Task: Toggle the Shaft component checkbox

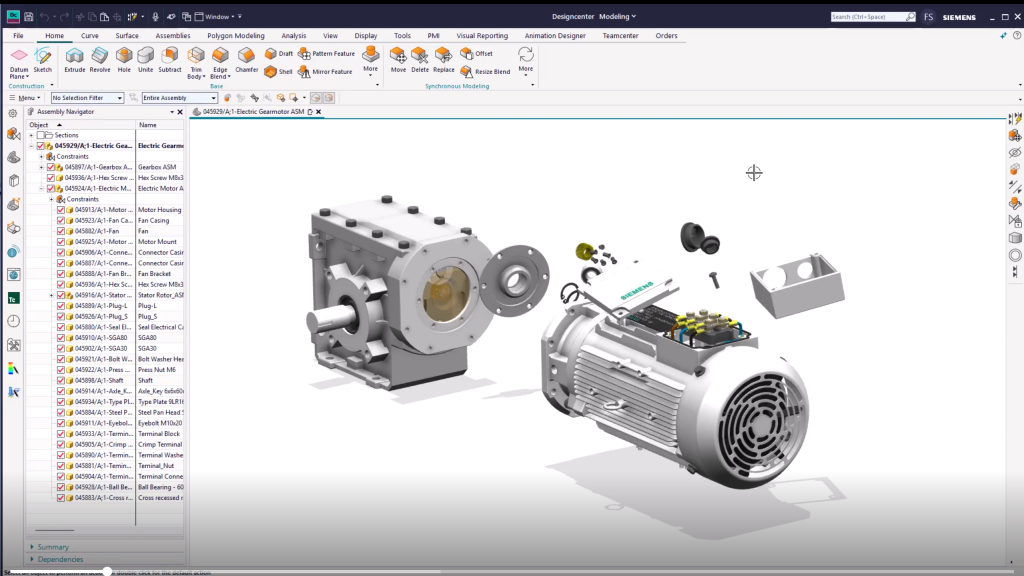Action: pos(61,380)
